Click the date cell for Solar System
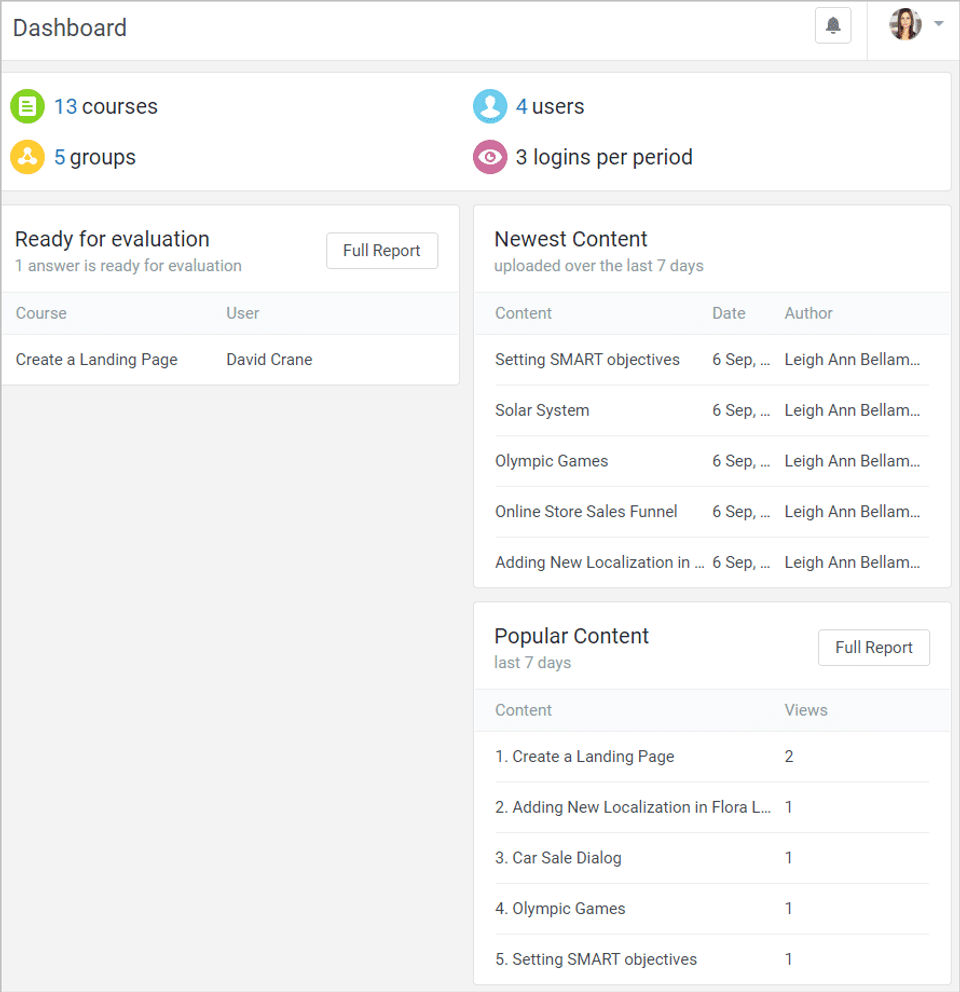Viewport: 960px width, 992px height. point(740,410)
